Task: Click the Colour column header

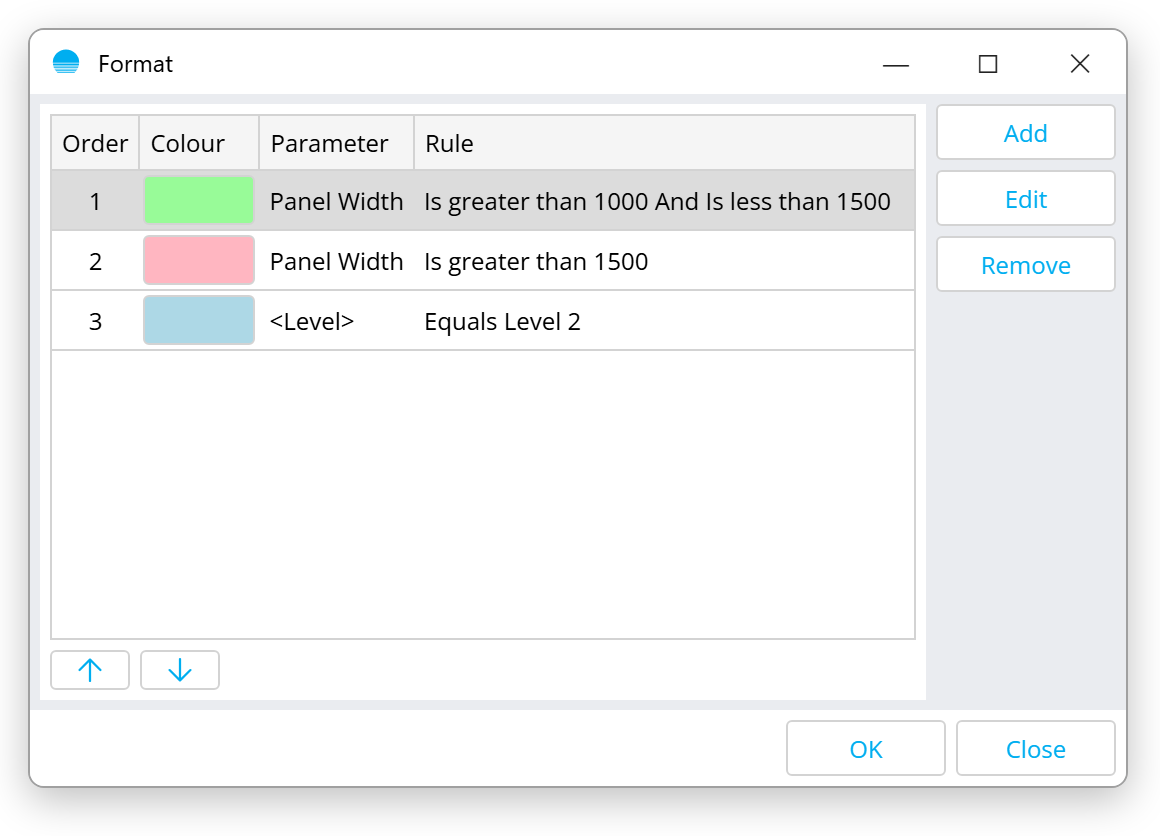Action: tap(199, 143)
